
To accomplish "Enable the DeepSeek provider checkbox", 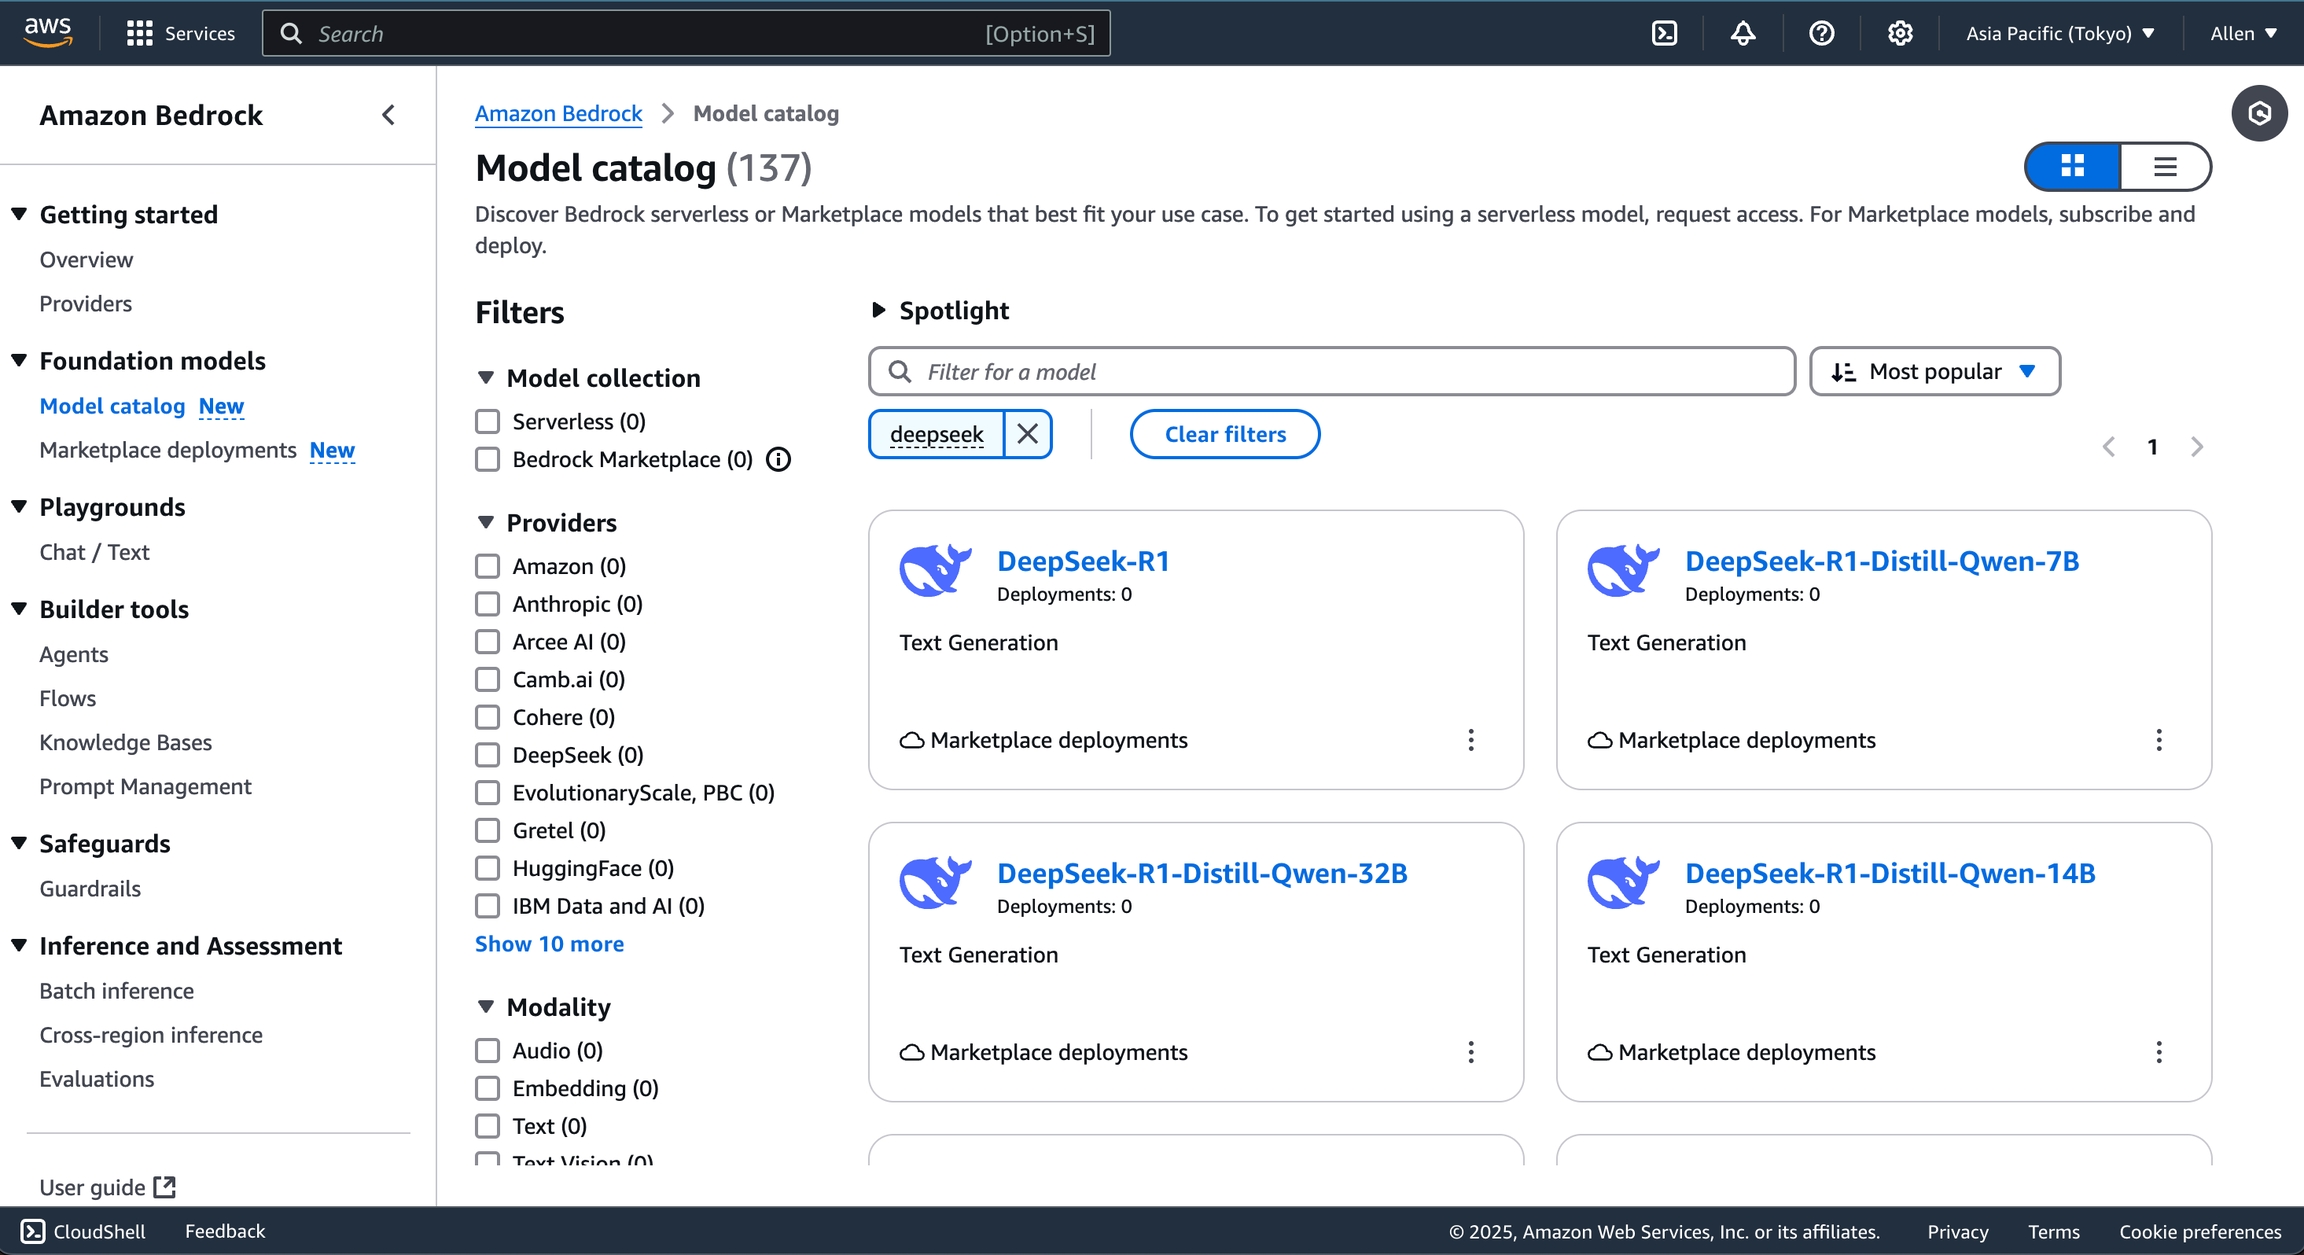I will coord(487,755).
